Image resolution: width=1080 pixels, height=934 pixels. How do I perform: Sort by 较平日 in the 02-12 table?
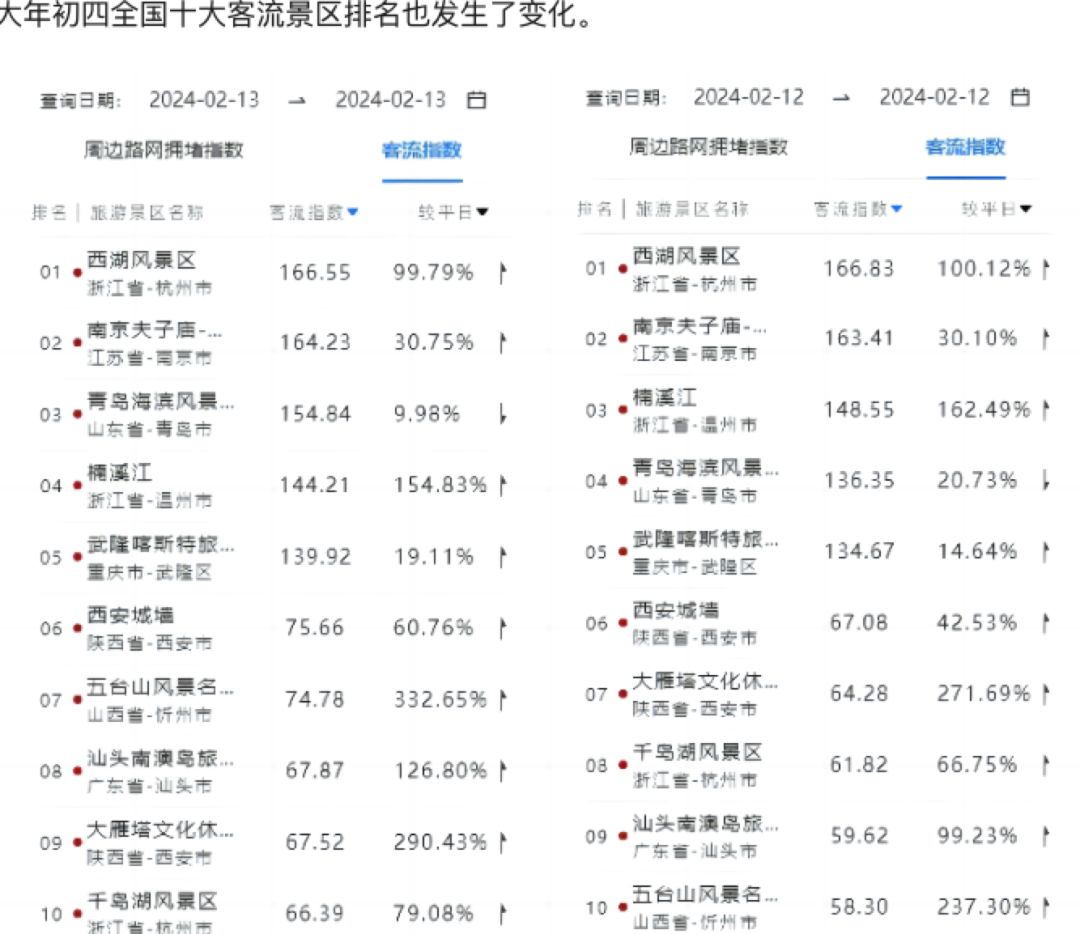[996, 209]
